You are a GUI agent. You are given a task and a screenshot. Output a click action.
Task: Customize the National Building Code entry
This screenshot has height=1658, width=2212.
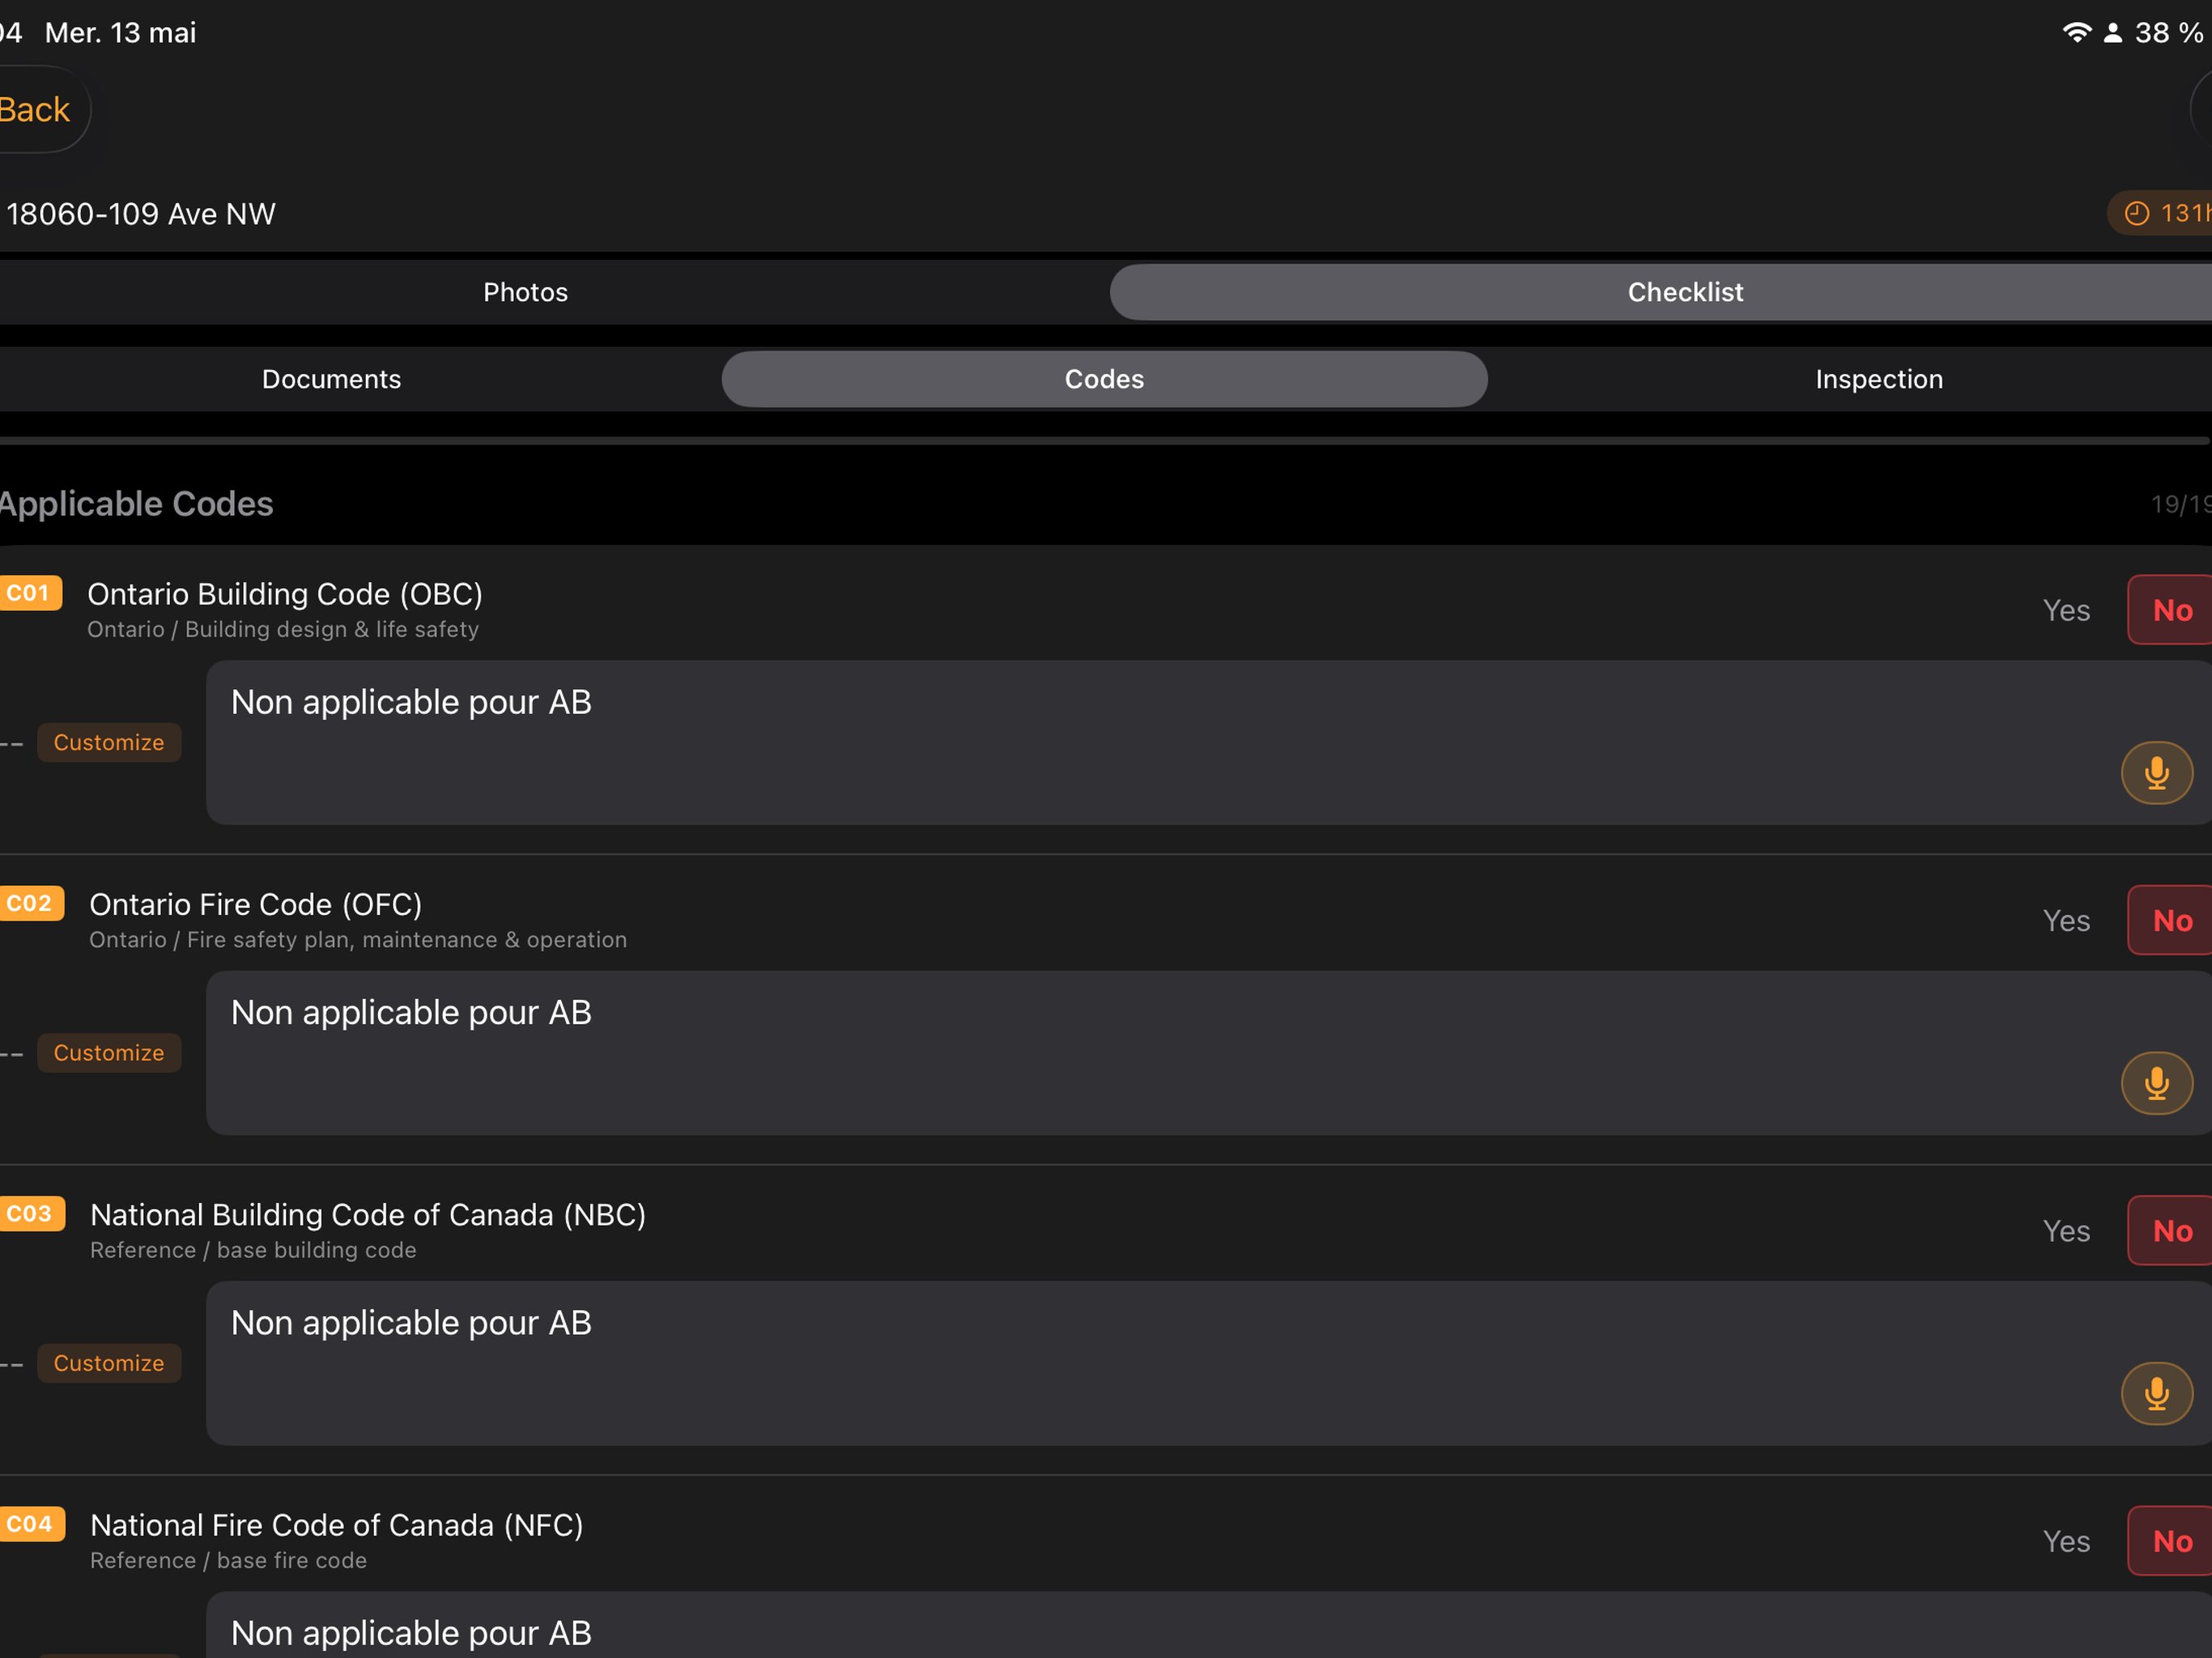point(109,1363)
